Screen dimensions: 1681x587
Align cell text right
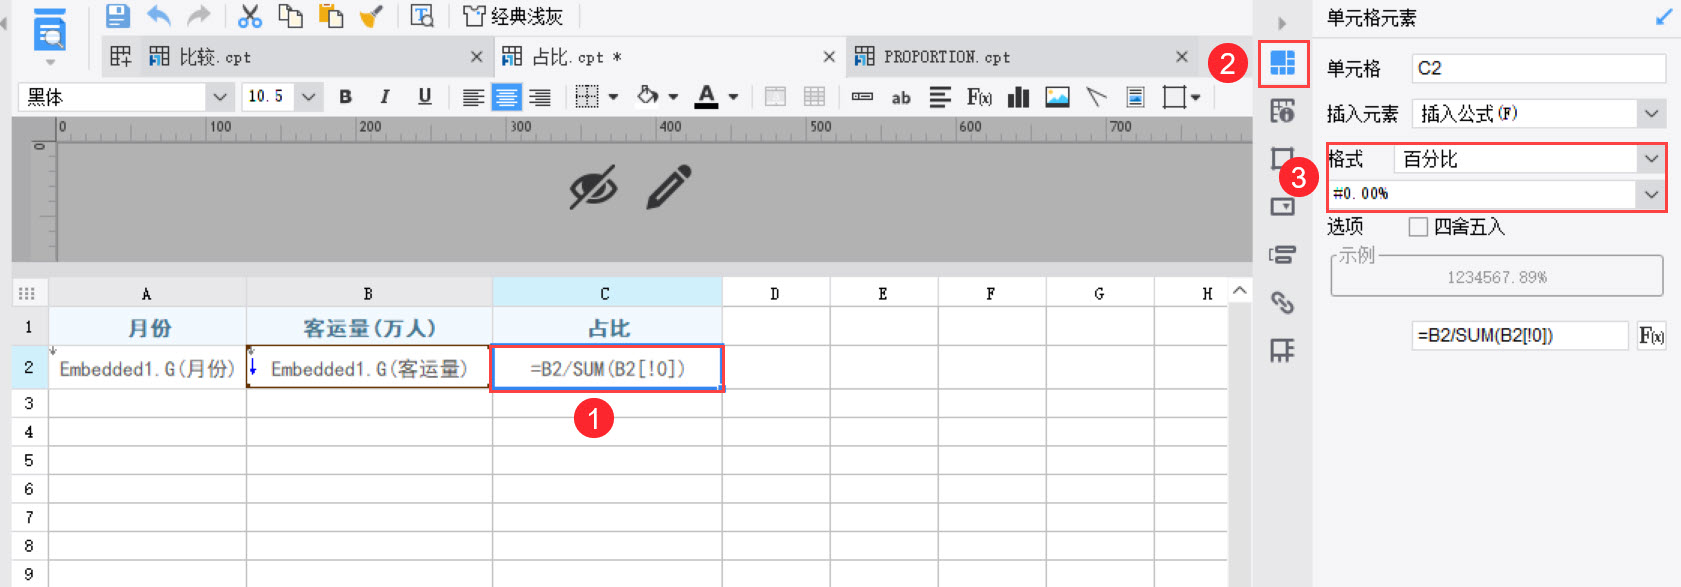pos(540,97)
